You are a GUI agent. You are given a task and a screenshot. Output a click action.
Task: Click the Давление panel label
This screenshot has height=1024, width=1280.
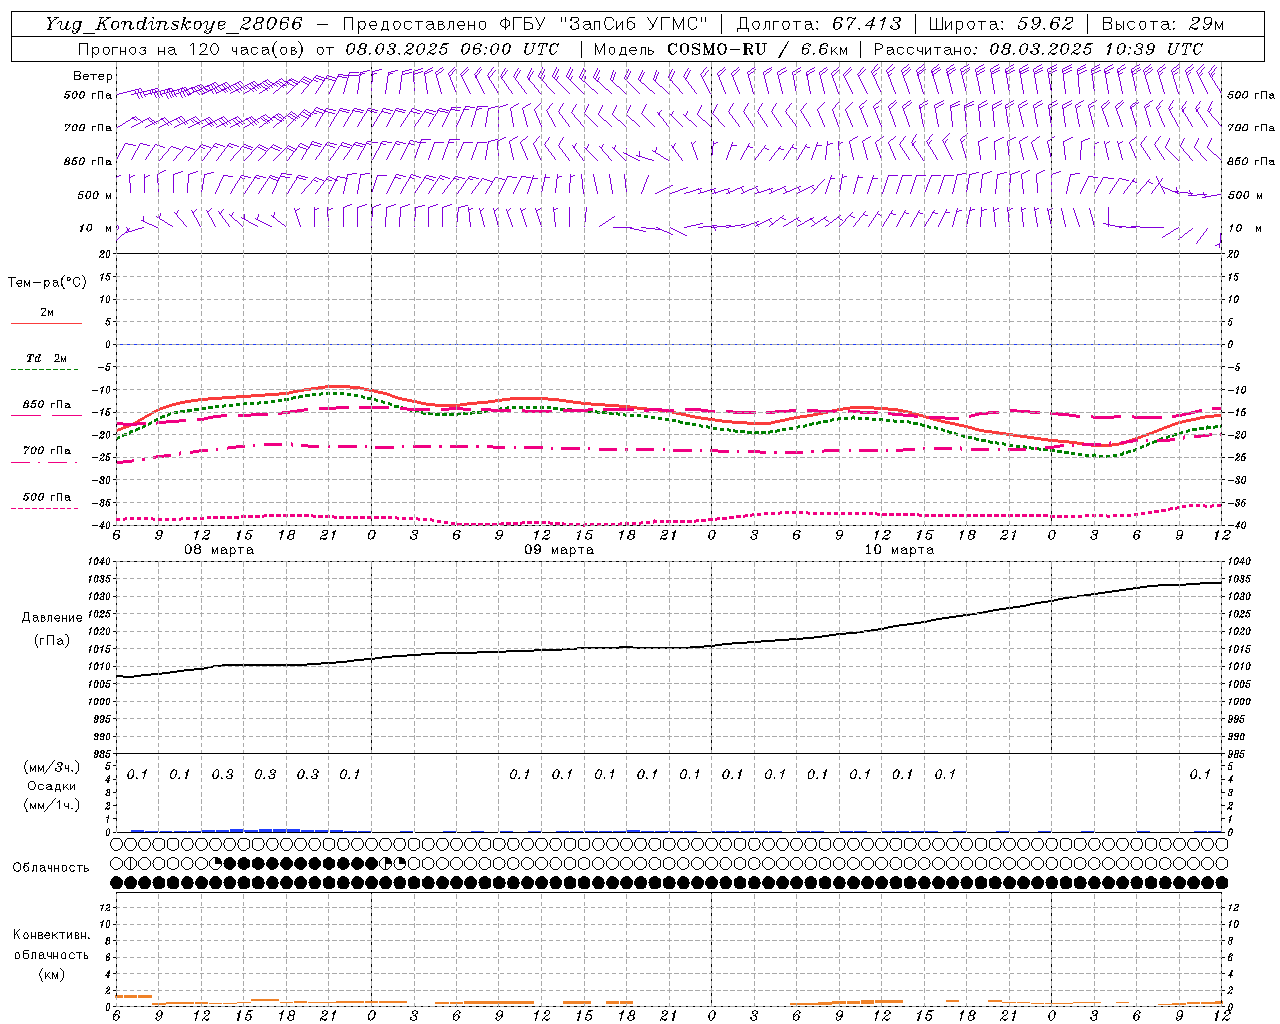pos(52,618)
